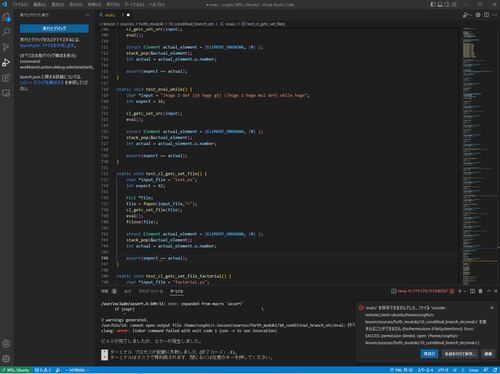Open the Run menu (実行)
The height and width of the screenshot is (374, 500).
point(113,5)
